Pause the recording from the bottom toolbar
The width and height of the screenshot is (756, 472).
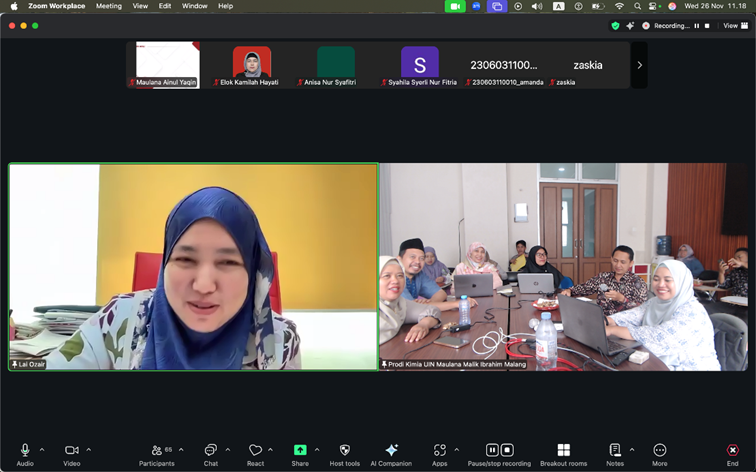(x=492, y=450)
